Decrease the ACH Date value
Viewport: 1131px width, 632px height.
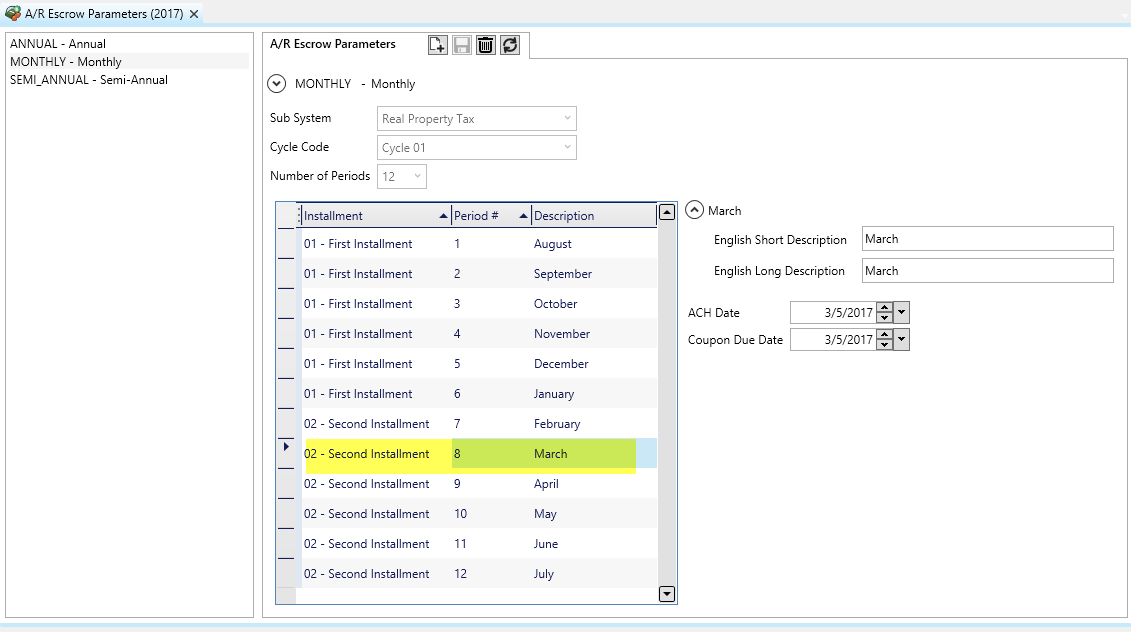[x=884, y=318]
